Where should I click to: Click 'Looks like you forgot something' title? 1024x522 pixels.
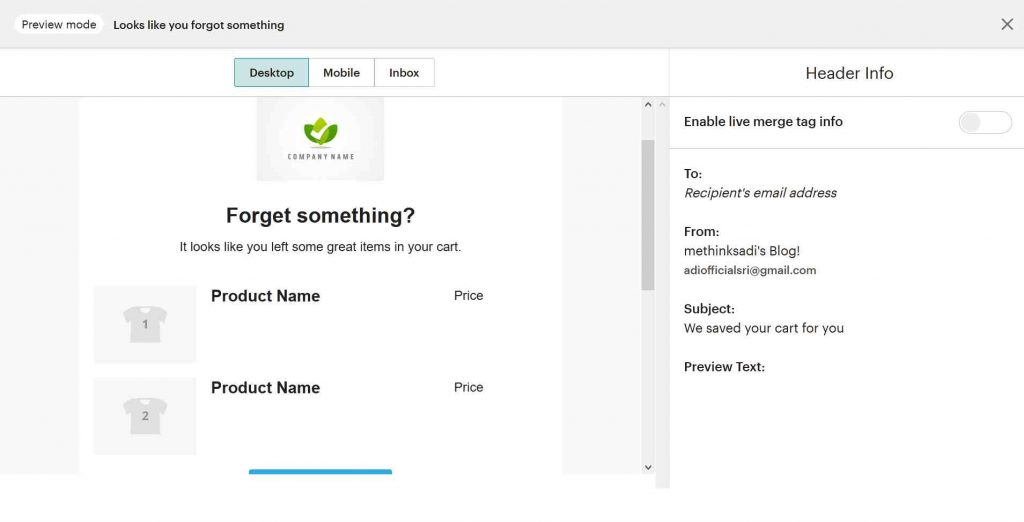(x=199, y=25)
